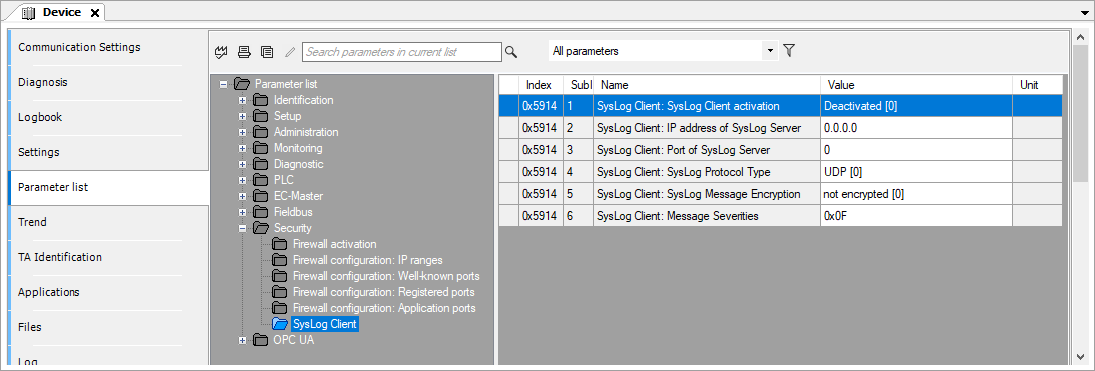Select the Identification tree folder icon
Image resolution: width=1095 pixels, height=371 pixels.
[260, 100]
